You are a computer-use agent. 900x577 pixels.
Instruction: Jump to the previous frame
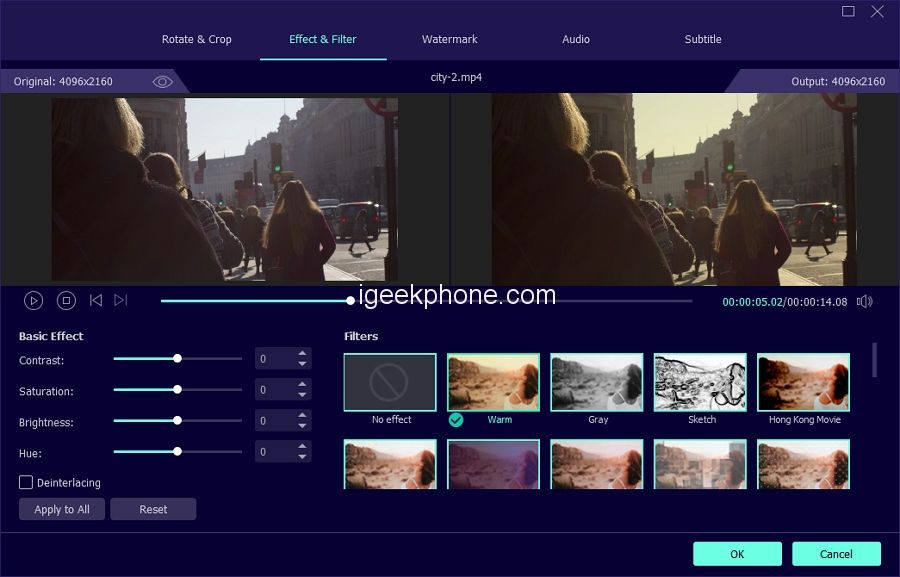[x=96, y=300]
